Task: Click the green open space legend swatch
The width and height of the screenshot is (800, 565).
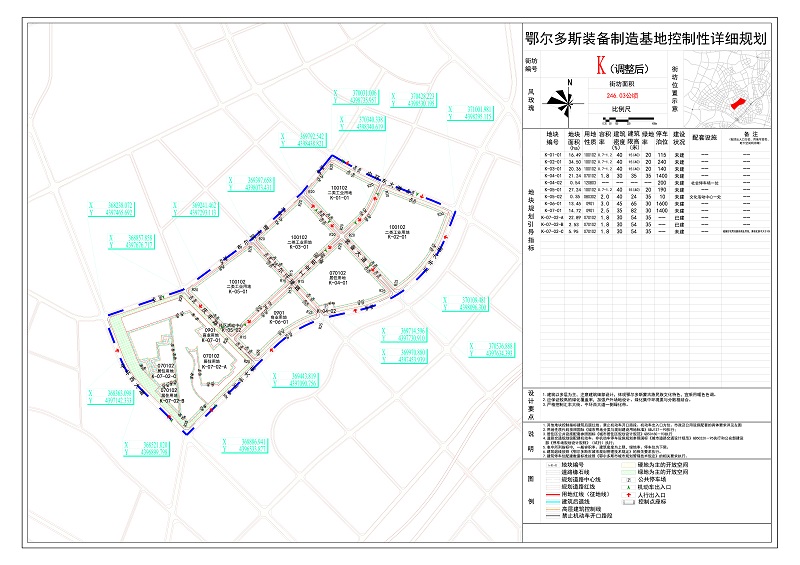Action: click(629, 473)
